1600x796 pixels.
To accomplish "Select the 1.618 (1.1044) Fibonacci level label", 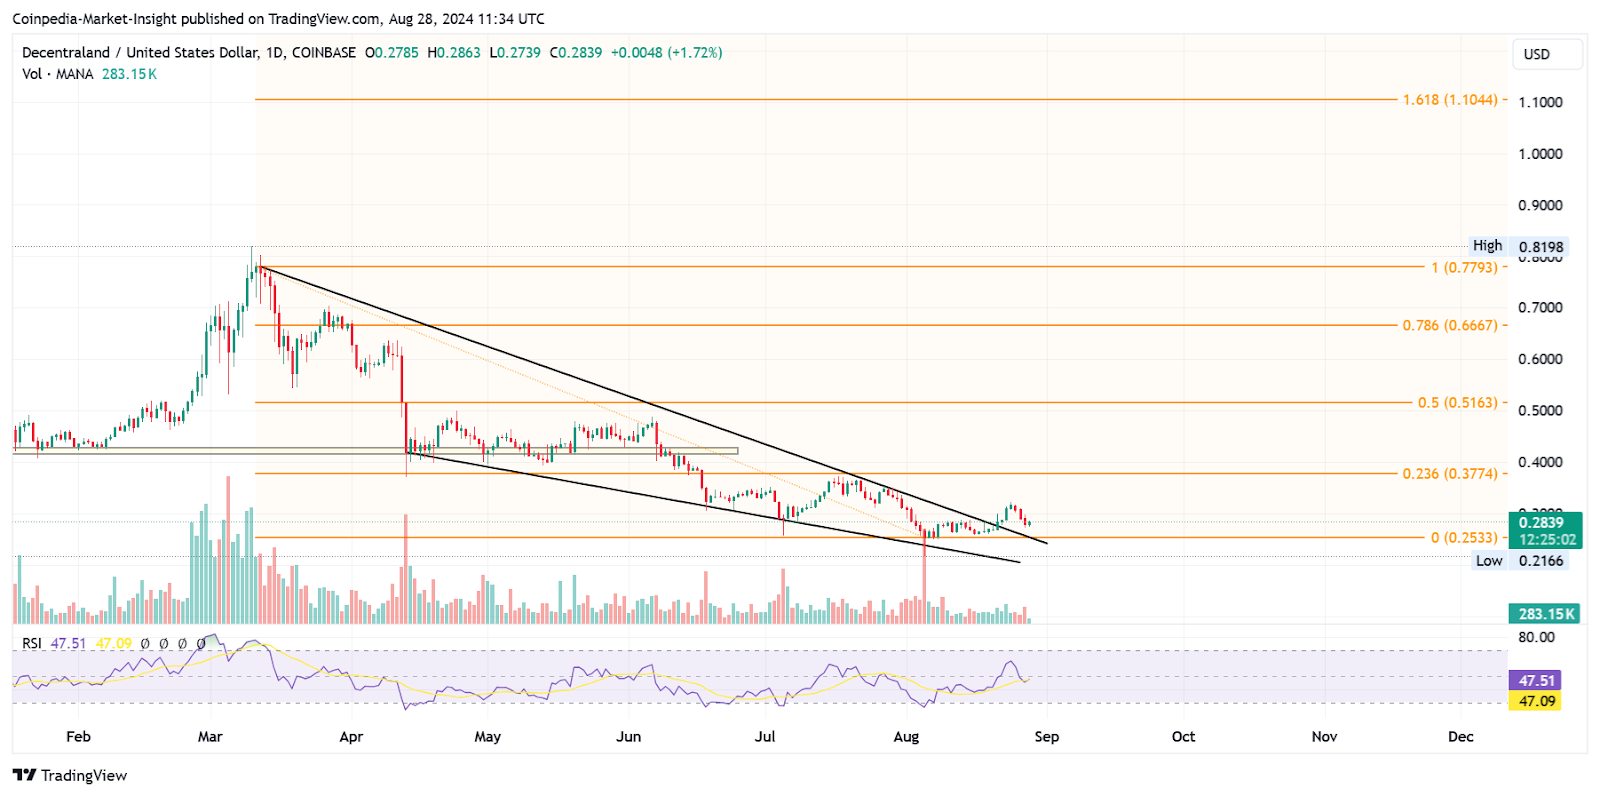I will 1450,100.
